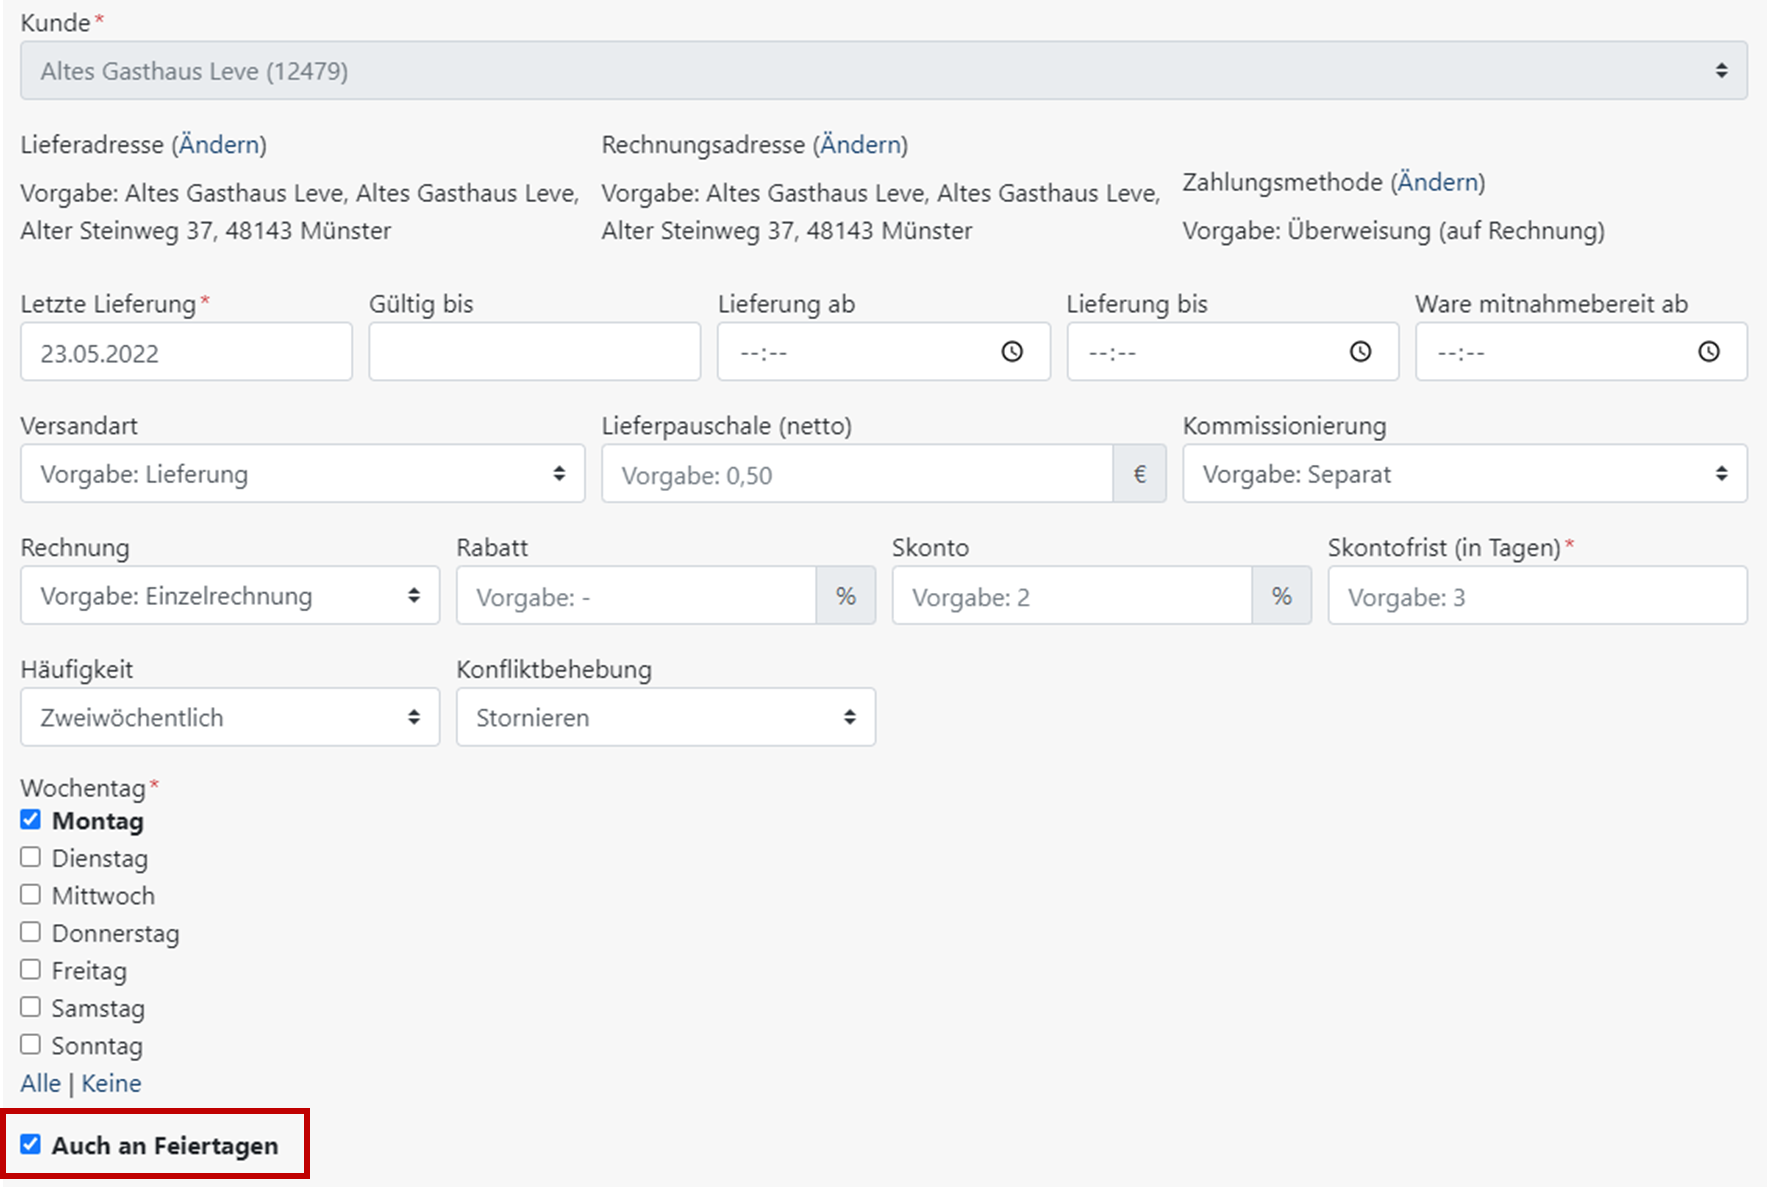
Task: Expand the Häufigkeit dropdown showing Zweiwöchentlich
Action: click(230, 717)
